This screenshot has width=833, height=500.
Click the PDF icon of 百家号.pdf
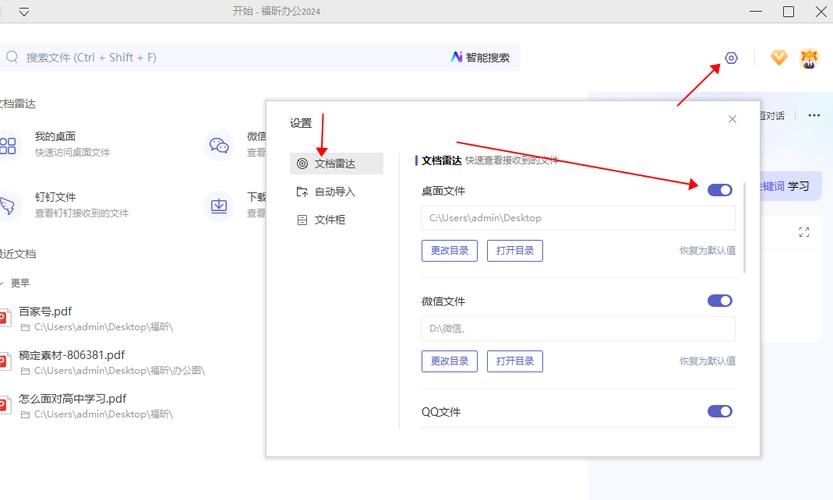click(4, 318)
